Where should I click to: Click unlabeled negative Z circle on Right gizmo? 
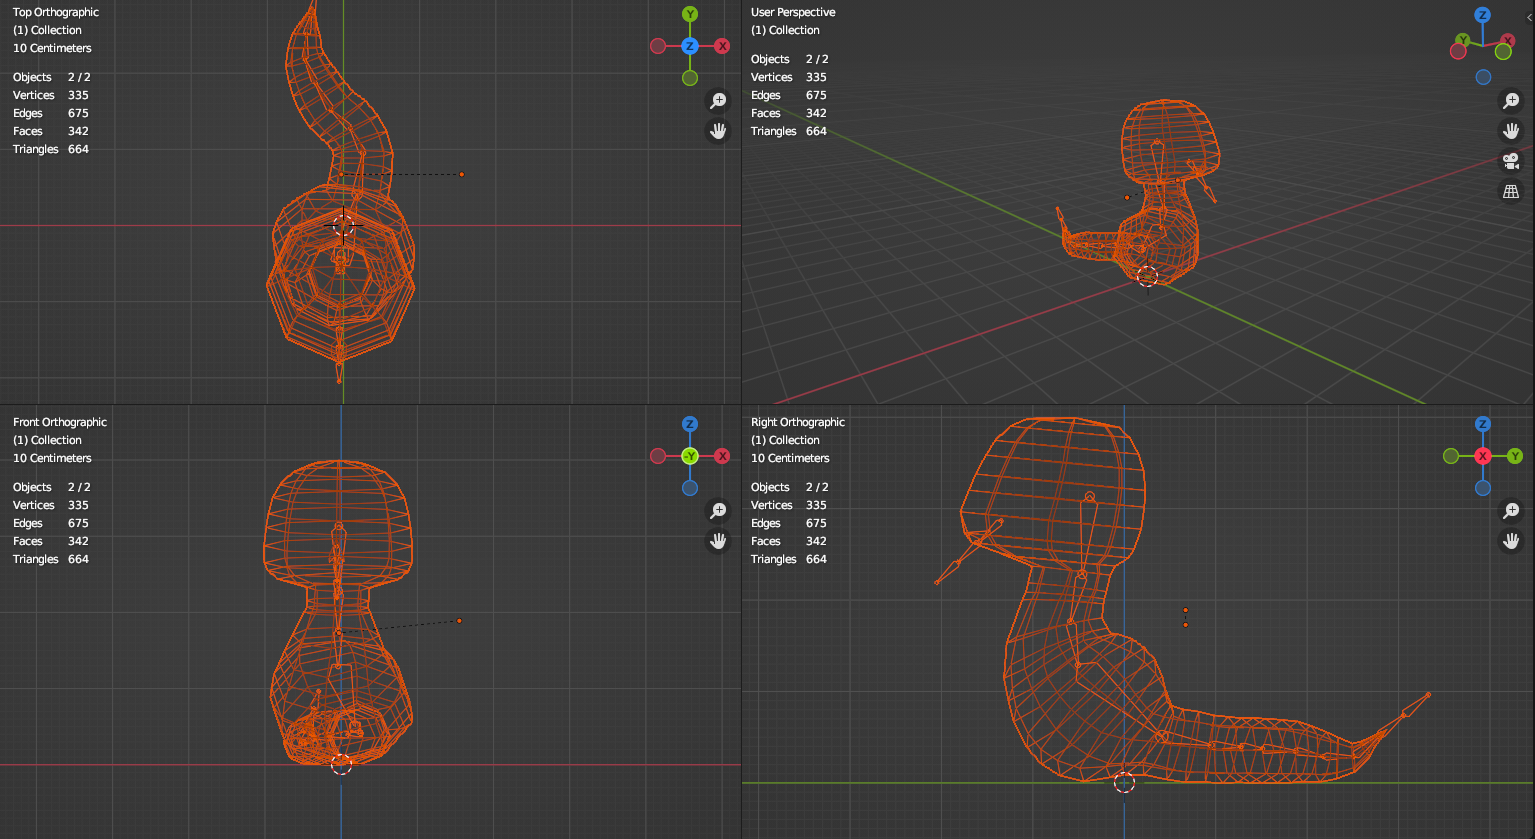click(x=1483, y=488)
